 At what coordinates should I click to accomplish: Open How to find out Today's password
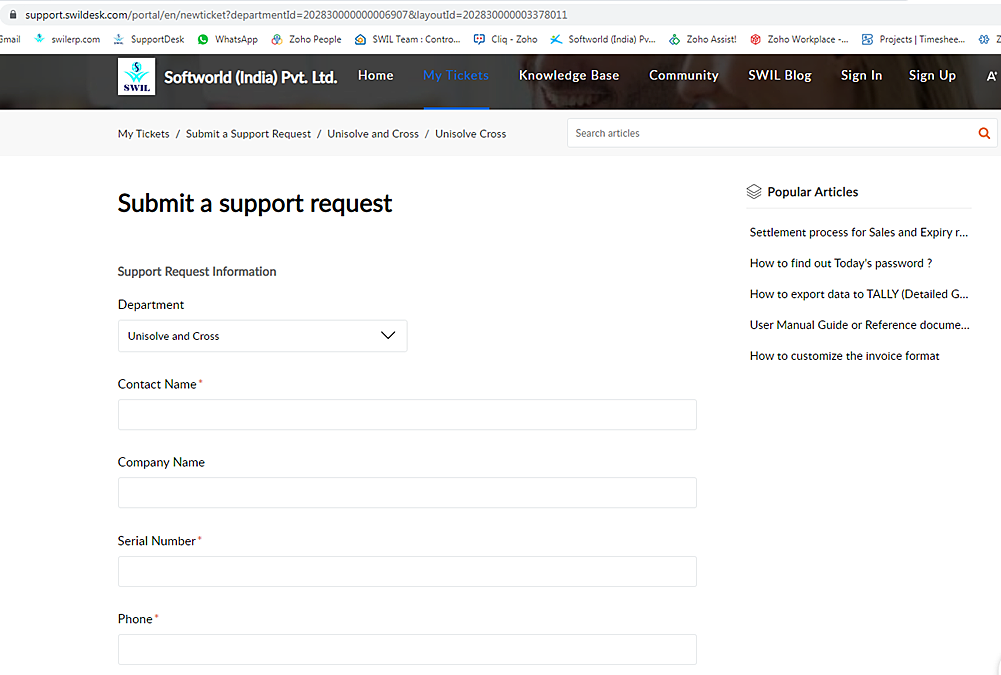coord(841,263)
